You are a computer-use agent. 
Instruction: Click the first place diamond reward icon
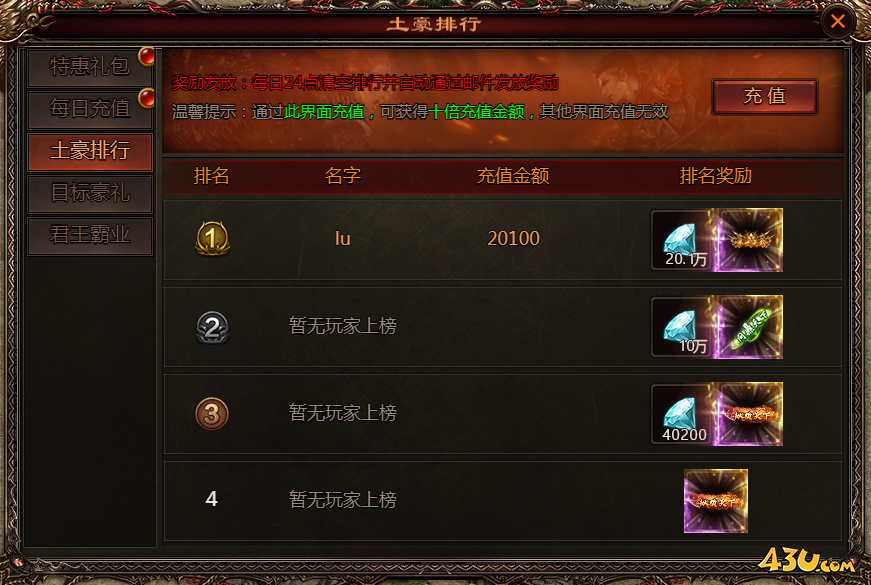coord(684,240)
